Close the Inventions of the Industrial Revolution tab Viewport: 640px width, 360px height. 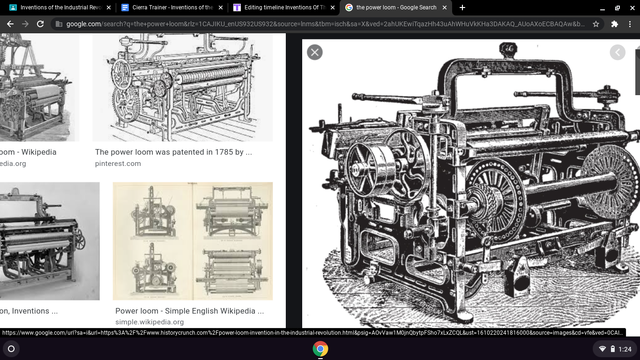click(109, 7)
